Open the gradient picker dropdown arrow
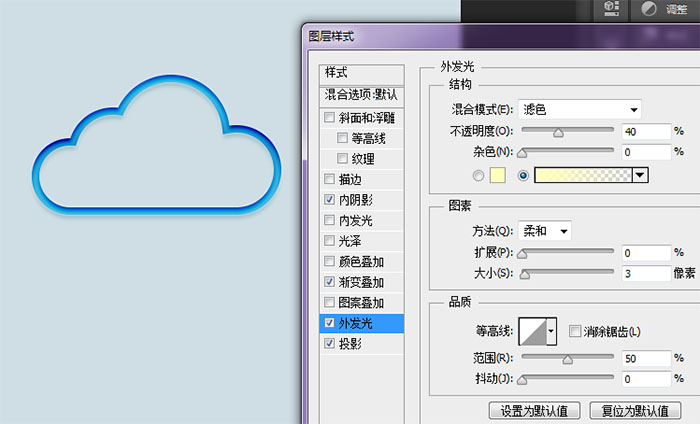 click(640, 175)
